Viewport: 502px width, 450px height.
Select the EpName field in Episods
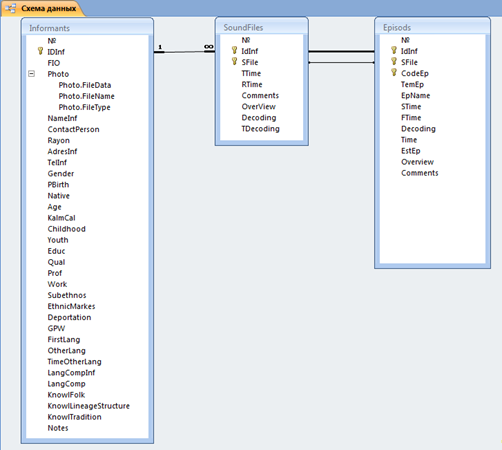click(416, 96)
